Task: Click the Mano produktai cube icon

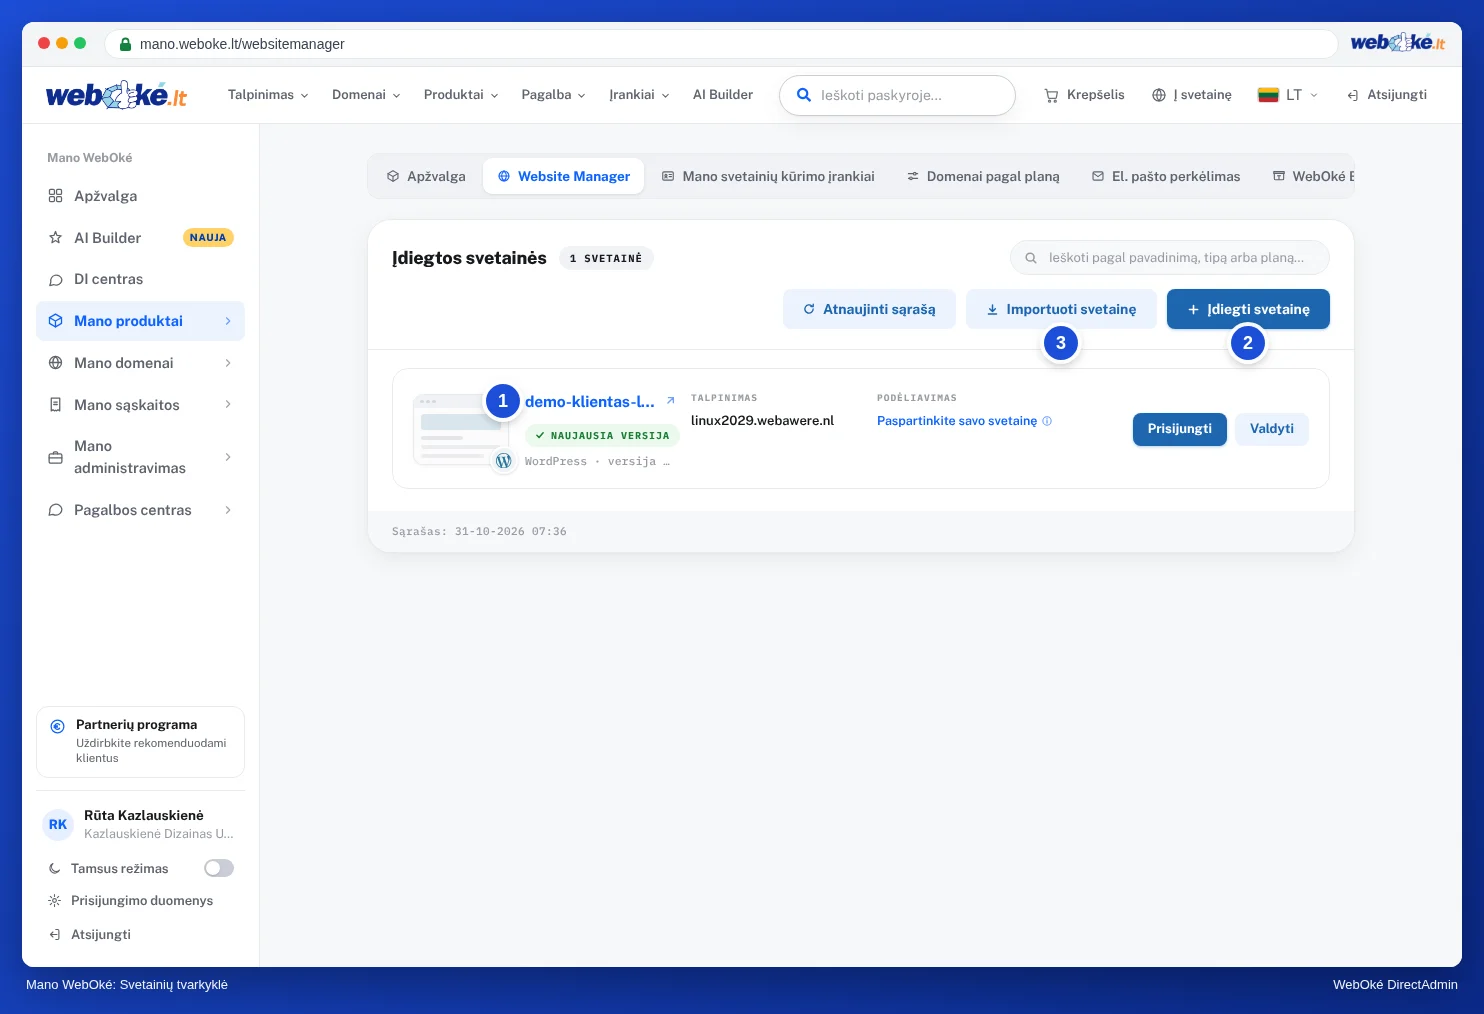Action: tap(56, 321)
